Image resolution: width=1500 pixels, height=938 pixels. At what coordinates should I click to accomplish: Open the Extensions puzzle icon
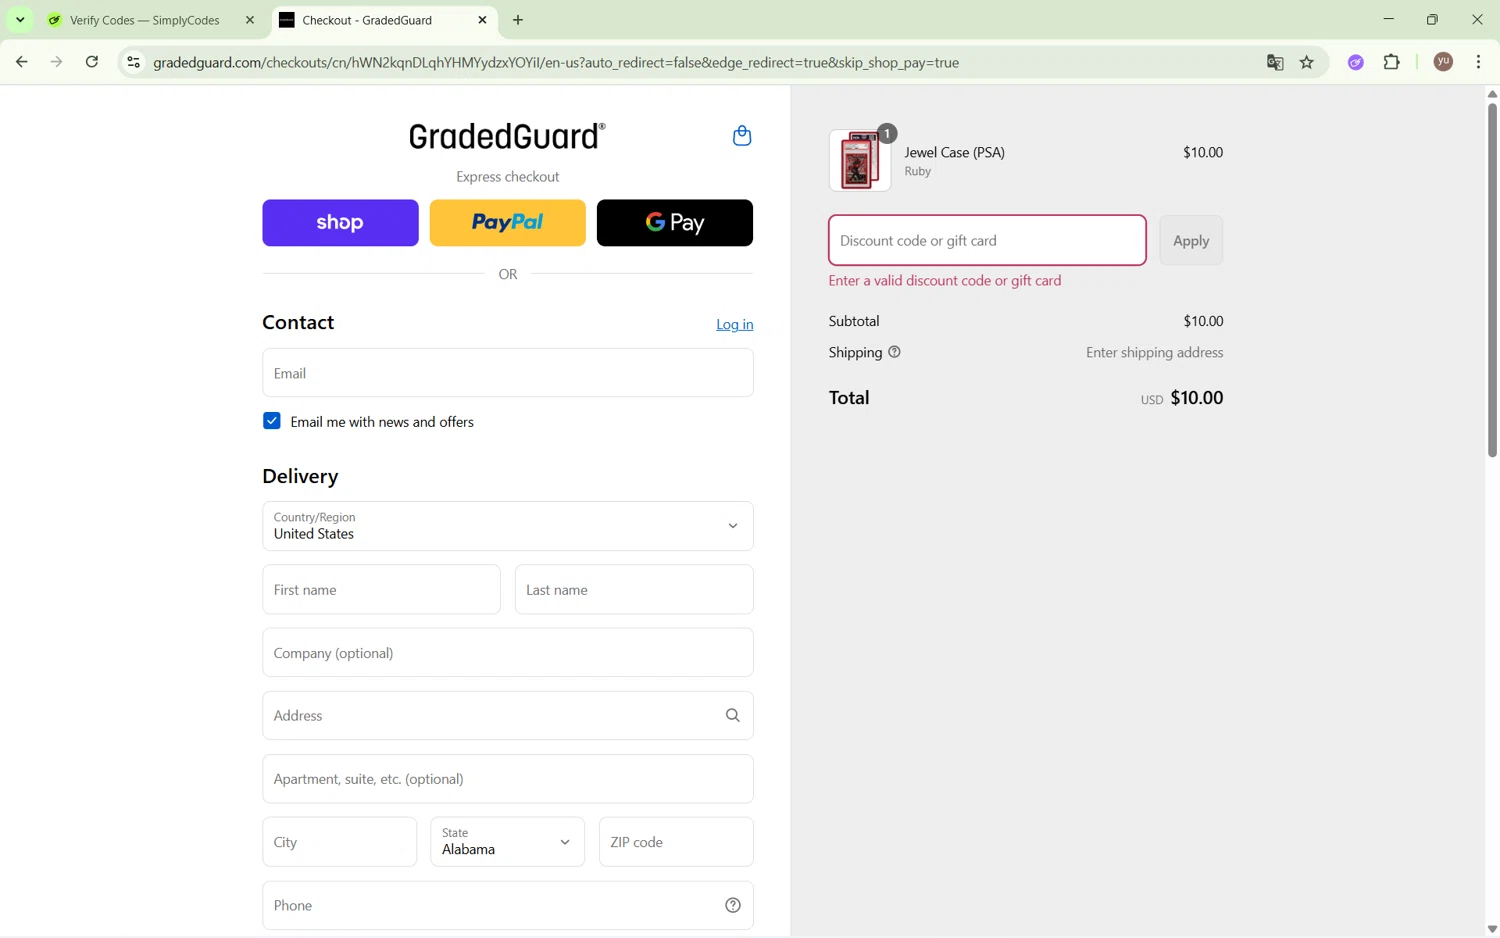pos(1391,62)
